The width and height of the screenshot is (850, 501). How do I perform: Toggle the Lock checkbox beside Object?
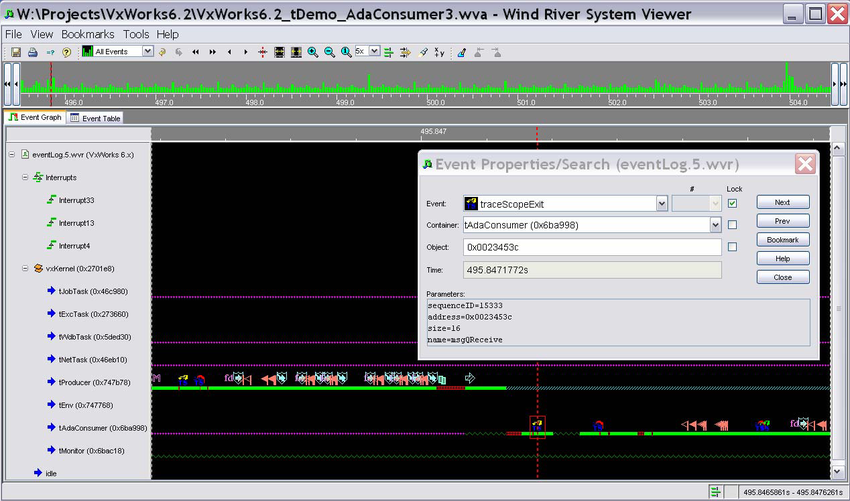pos(732,247)
